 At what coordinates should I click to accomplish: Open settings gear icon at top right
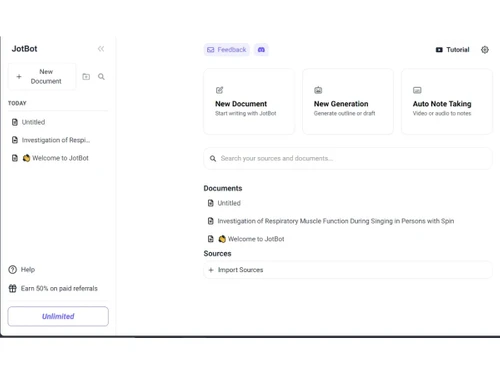[485, 50]
